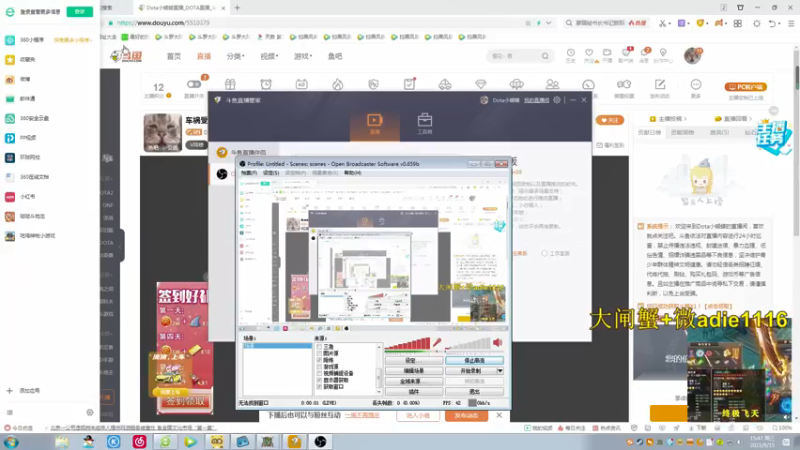Open the 关注 heart icon in Douyu header
This screenshot has width=800, height=450.
point(589,53)
